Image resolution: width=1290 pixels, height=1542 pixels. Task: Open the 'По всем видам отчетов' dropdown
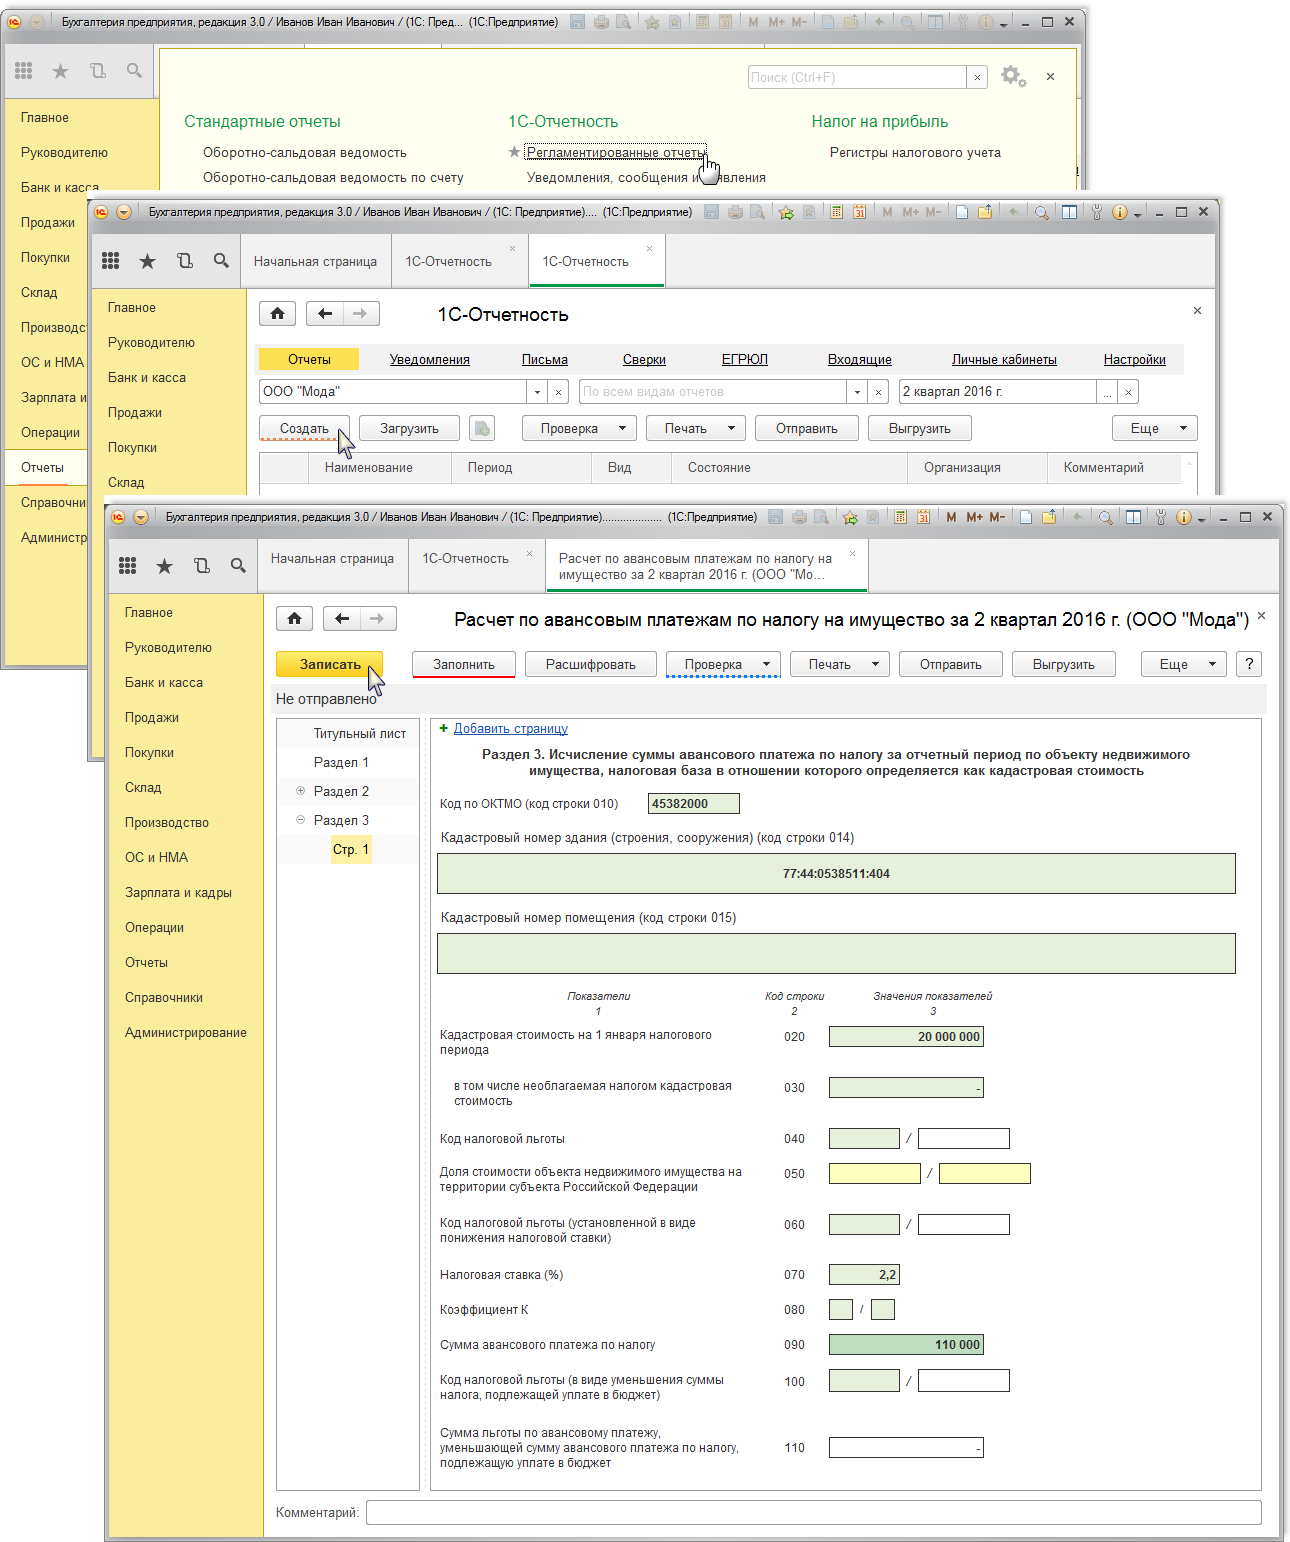point(857,392)
